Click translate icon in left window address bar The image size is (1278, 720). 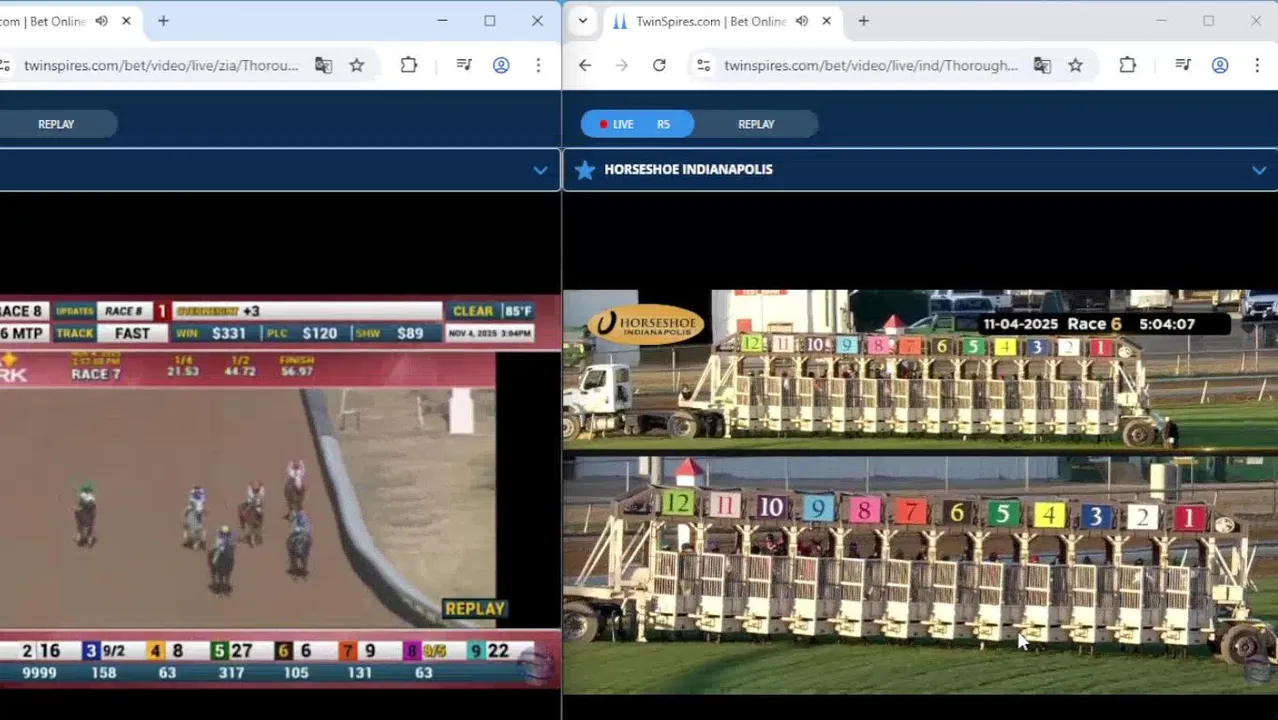coord(323,65)
